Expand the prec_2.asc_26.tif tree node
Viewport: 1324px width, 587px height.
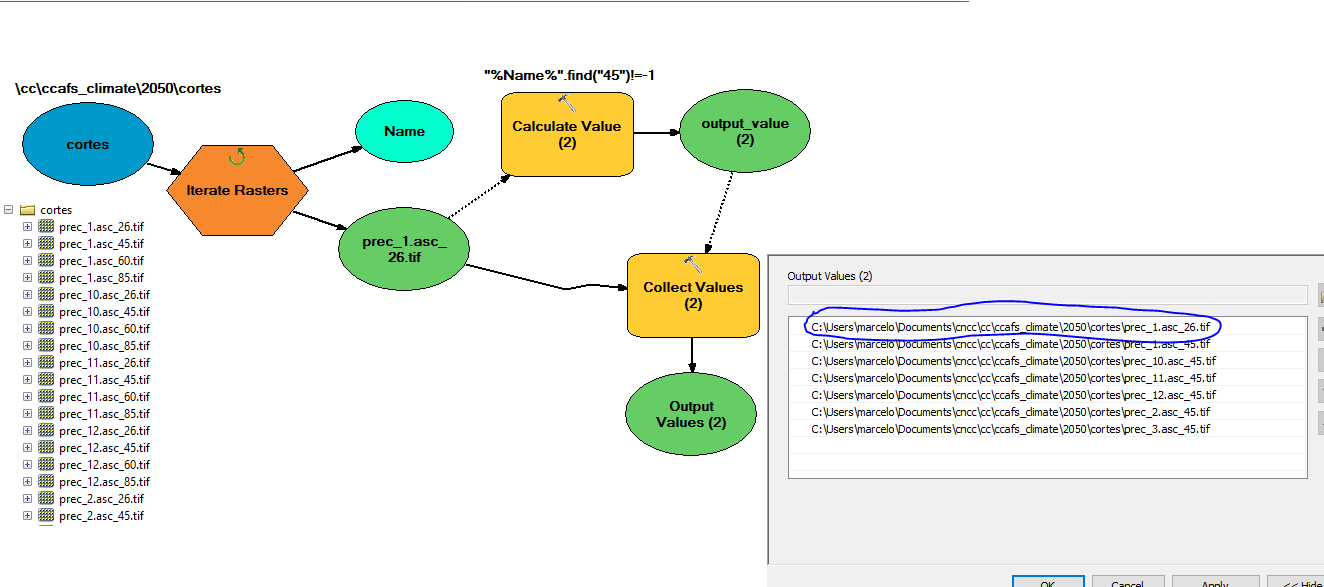pyautogui.click(x=27, y=499)
